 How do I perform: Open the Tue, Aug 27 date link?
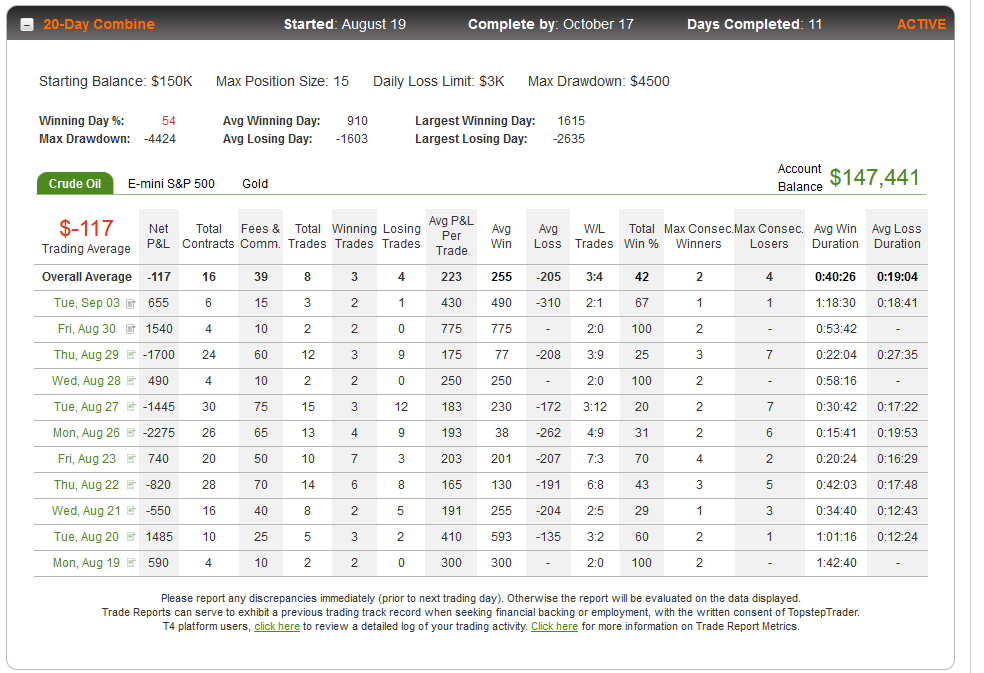tap(86, 407)
